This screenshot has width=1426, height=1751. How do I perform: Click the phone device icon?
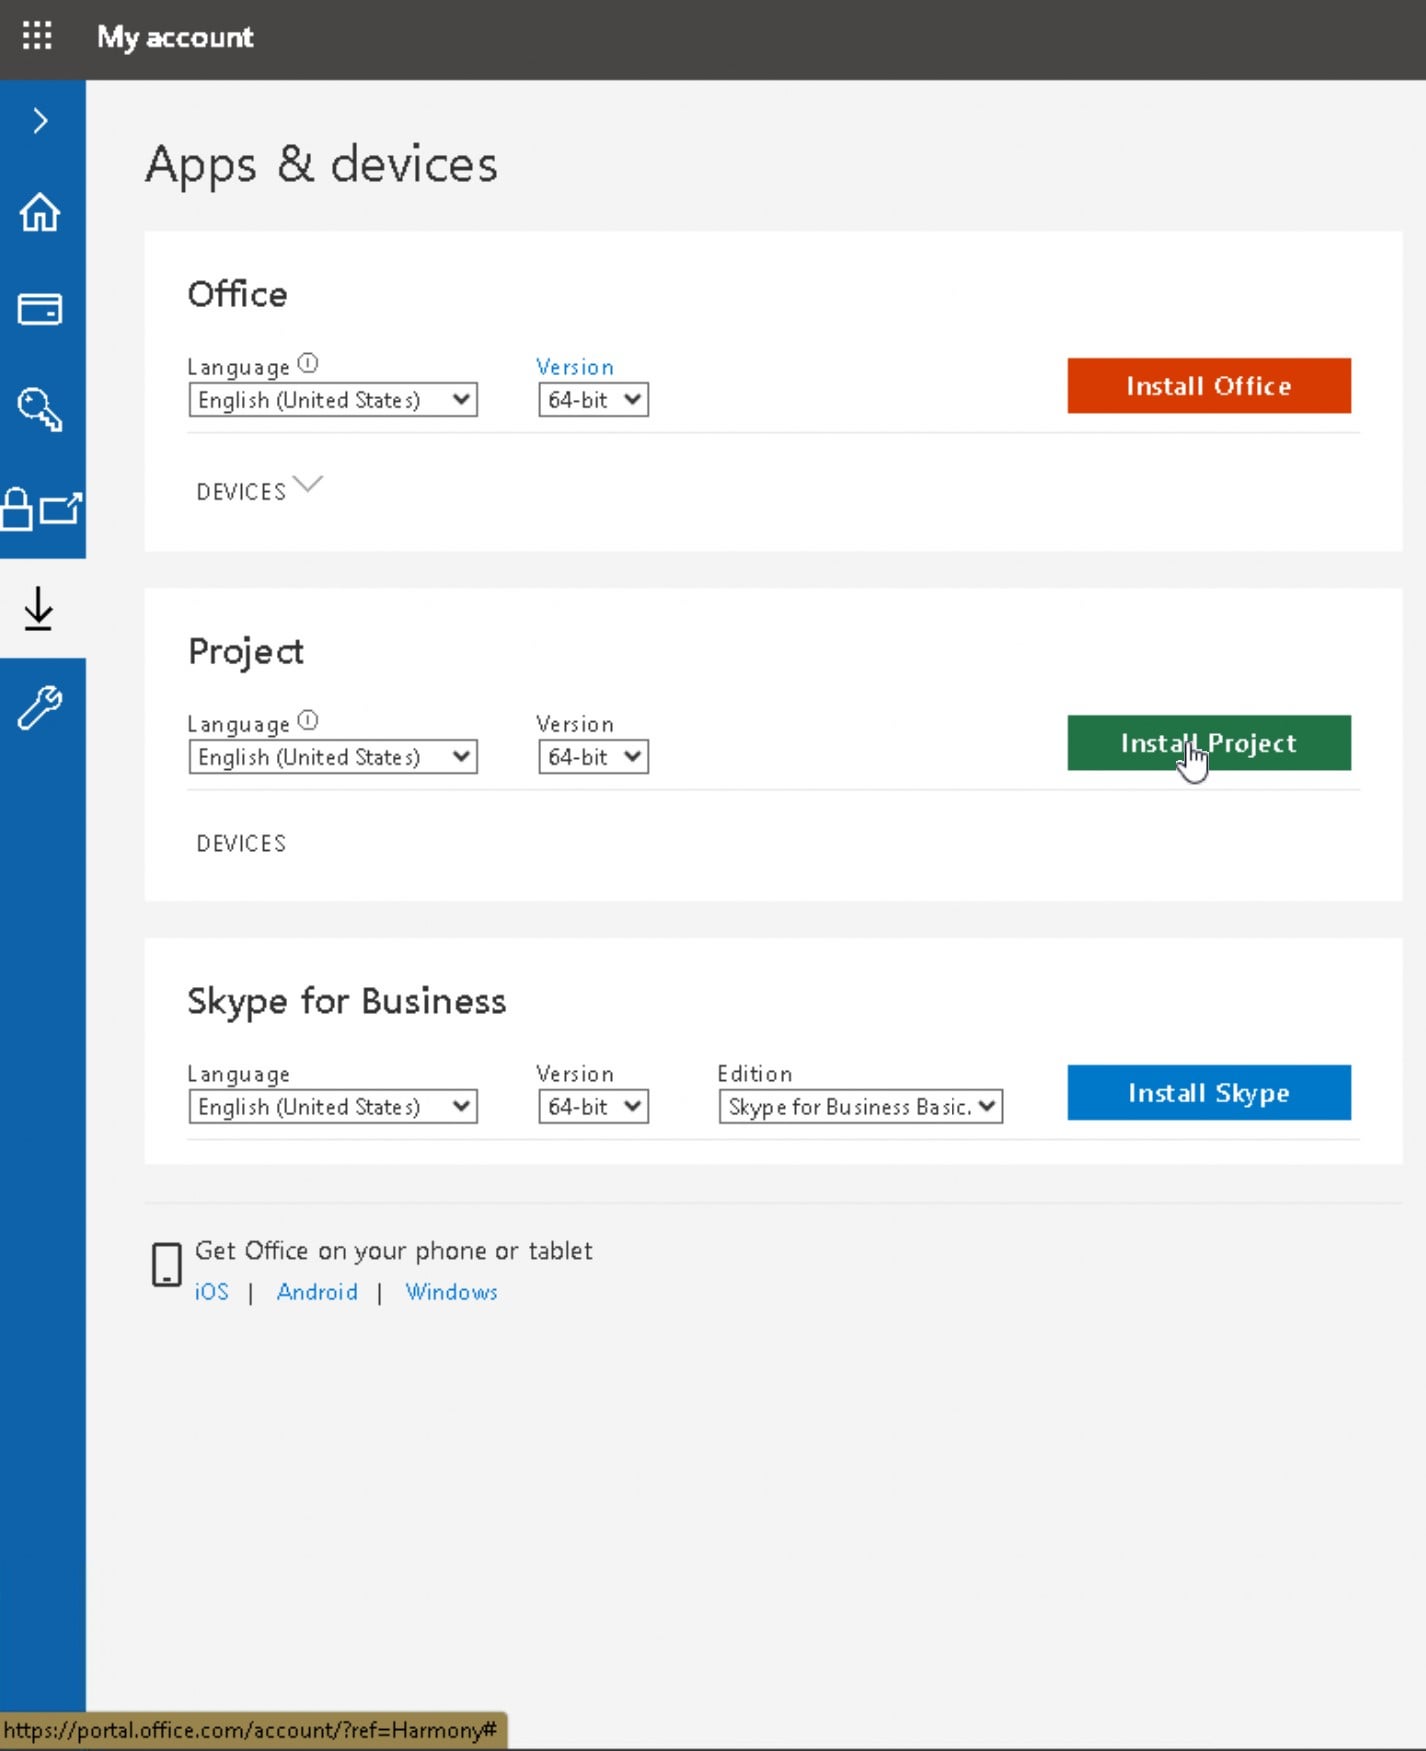166,1264
